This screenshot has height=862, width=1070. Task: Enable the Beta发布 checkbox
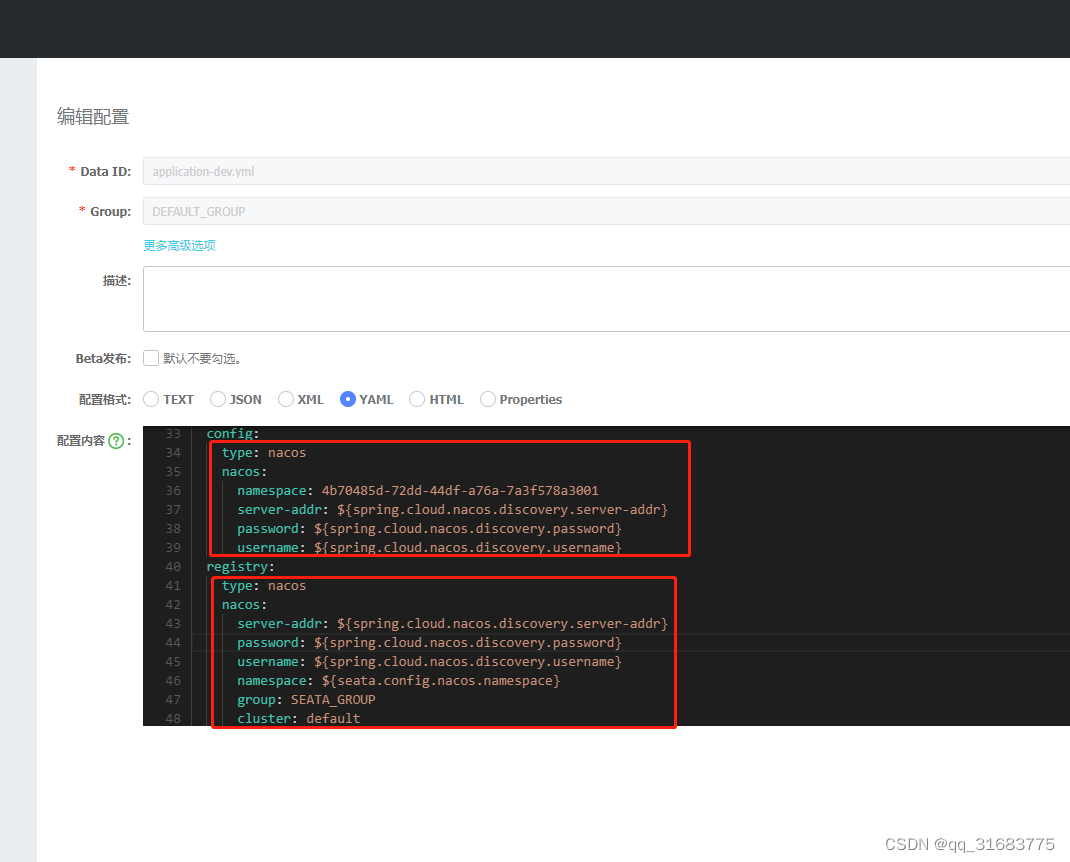[151, 358]
